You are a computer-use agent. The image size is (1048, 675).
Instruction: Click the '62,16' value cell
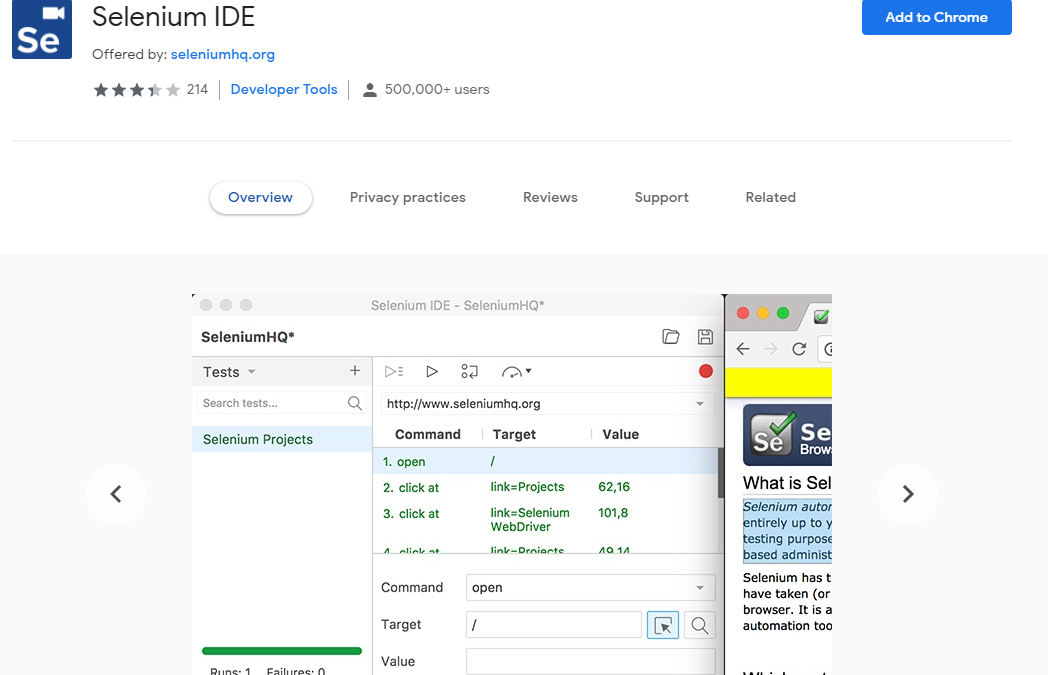click(614, 487)
